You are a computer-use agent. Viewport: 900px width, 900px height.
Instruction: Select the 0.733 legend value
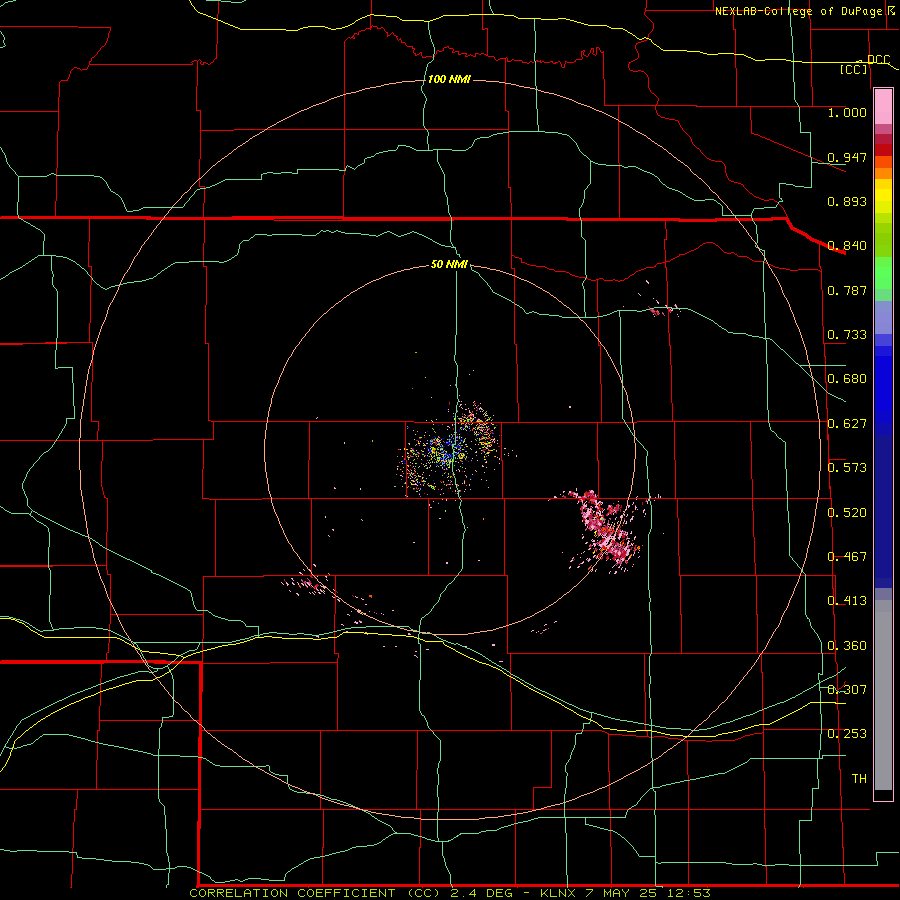(x=847, y=334)
